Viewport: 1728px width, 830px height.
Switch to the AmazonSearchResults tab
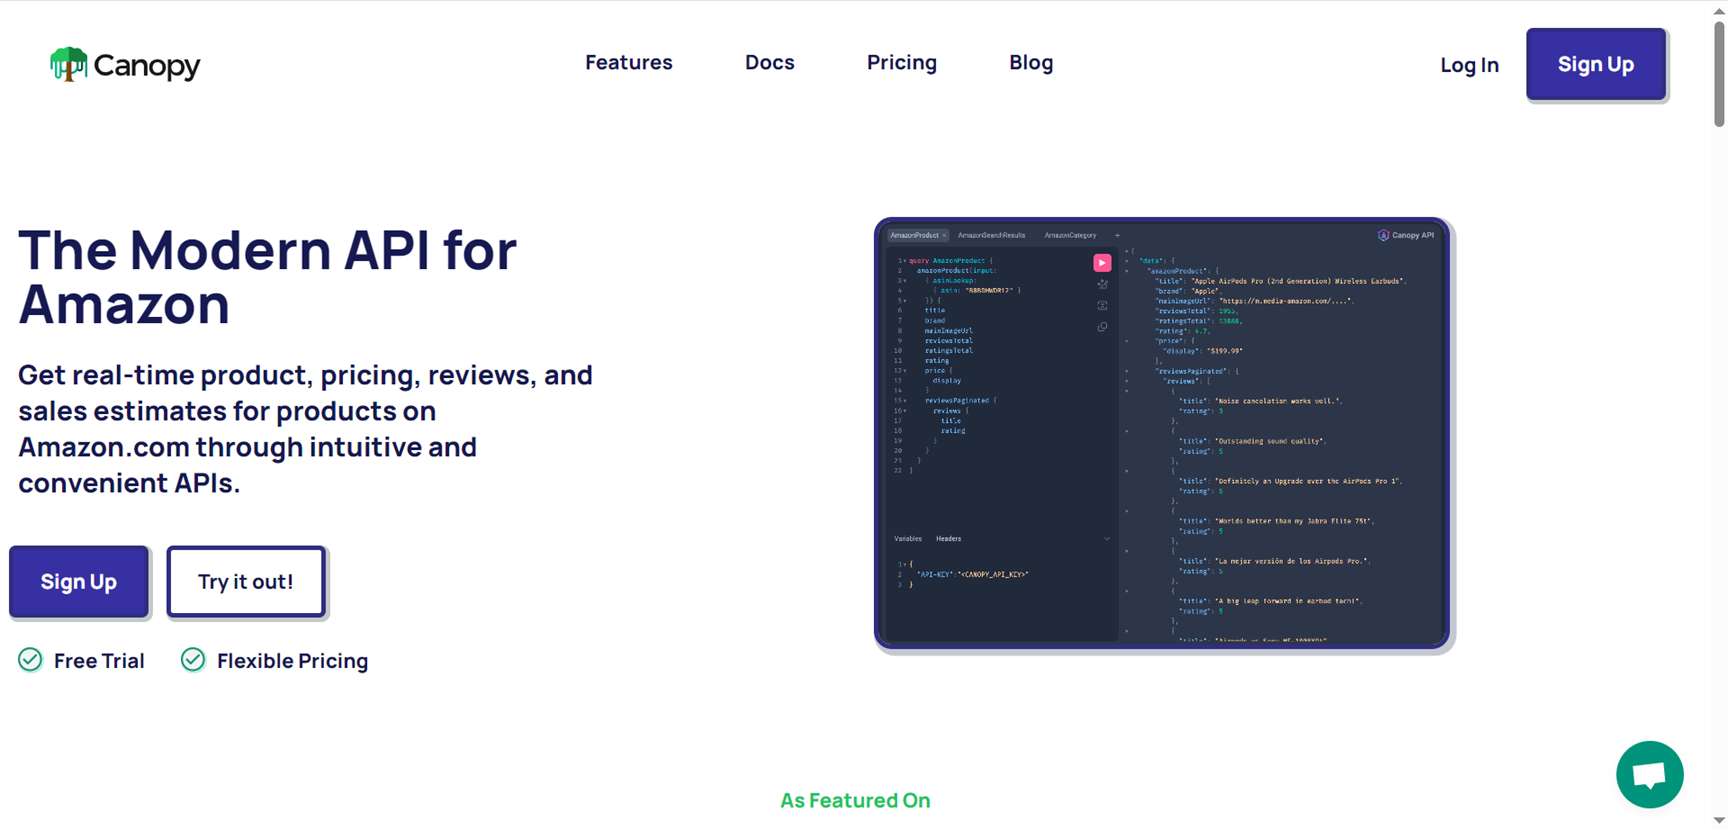tap(992, 235)
